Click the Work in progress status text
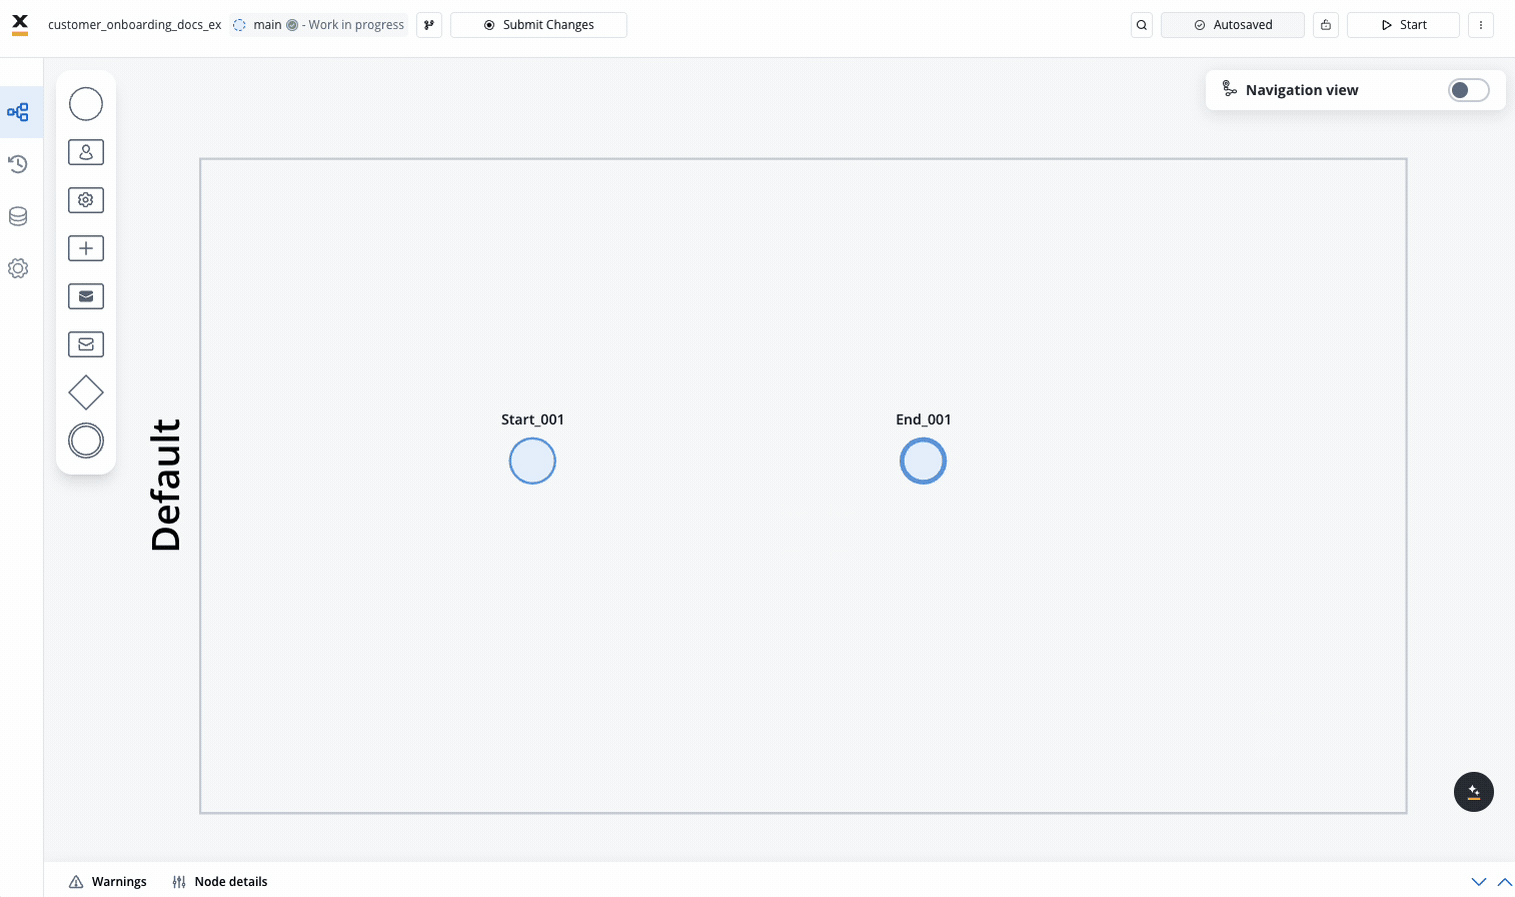The image size is (1515, 897). click(x=356, y=25)
